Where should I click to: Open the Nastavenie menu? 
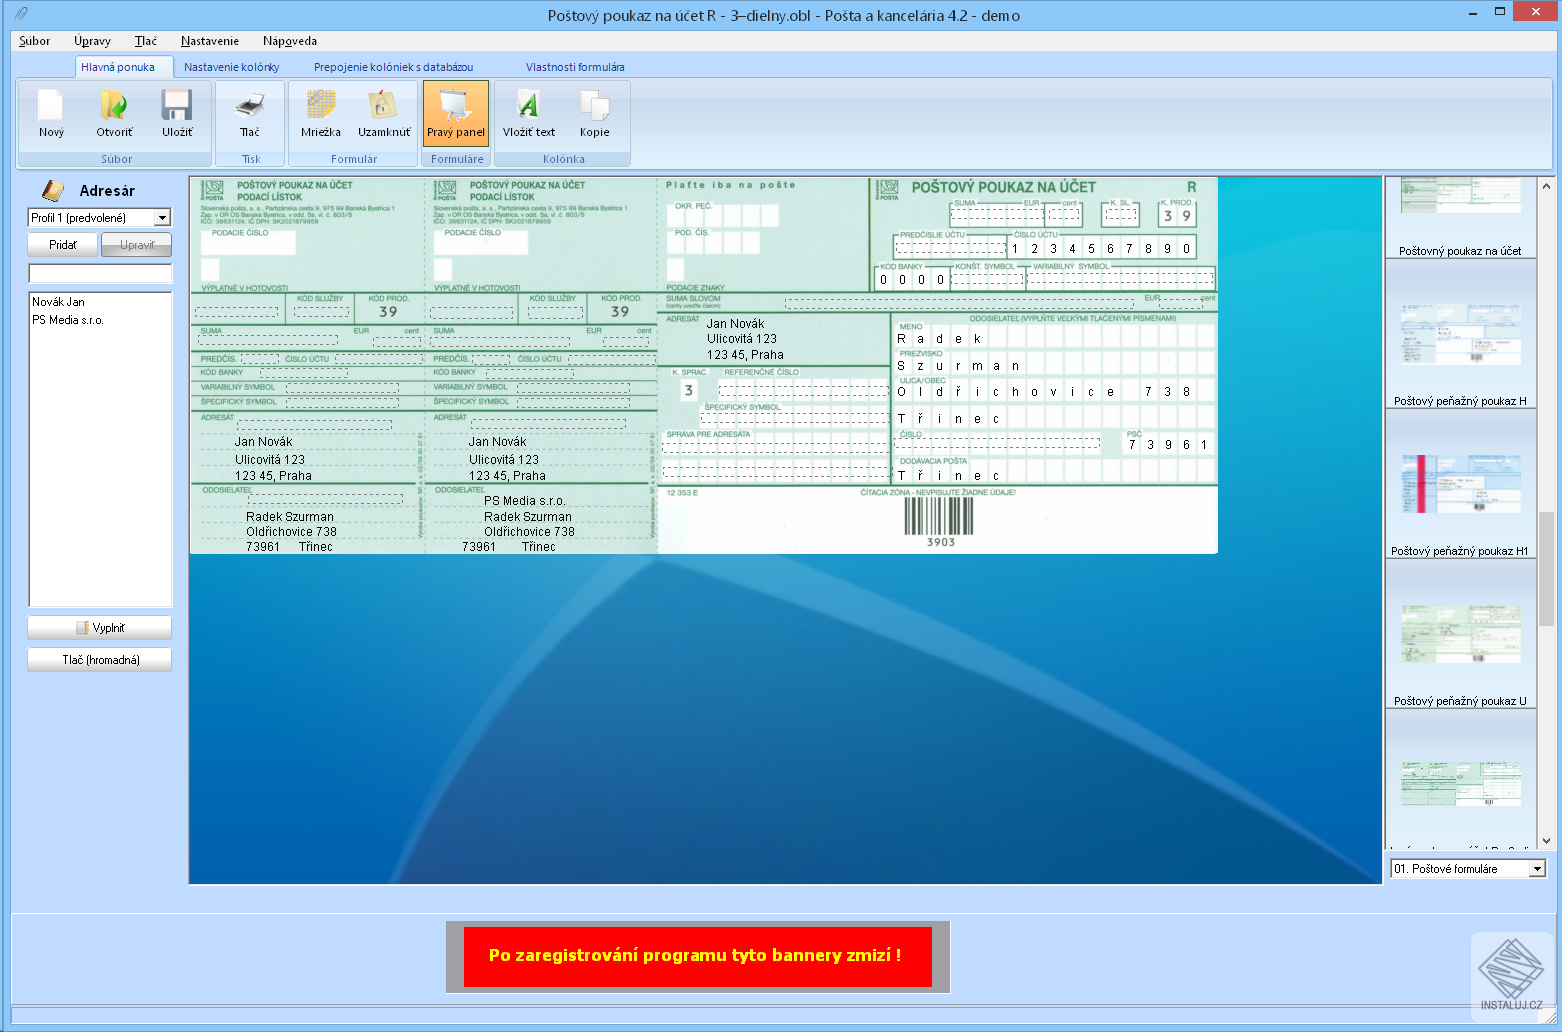click(210, 41)
